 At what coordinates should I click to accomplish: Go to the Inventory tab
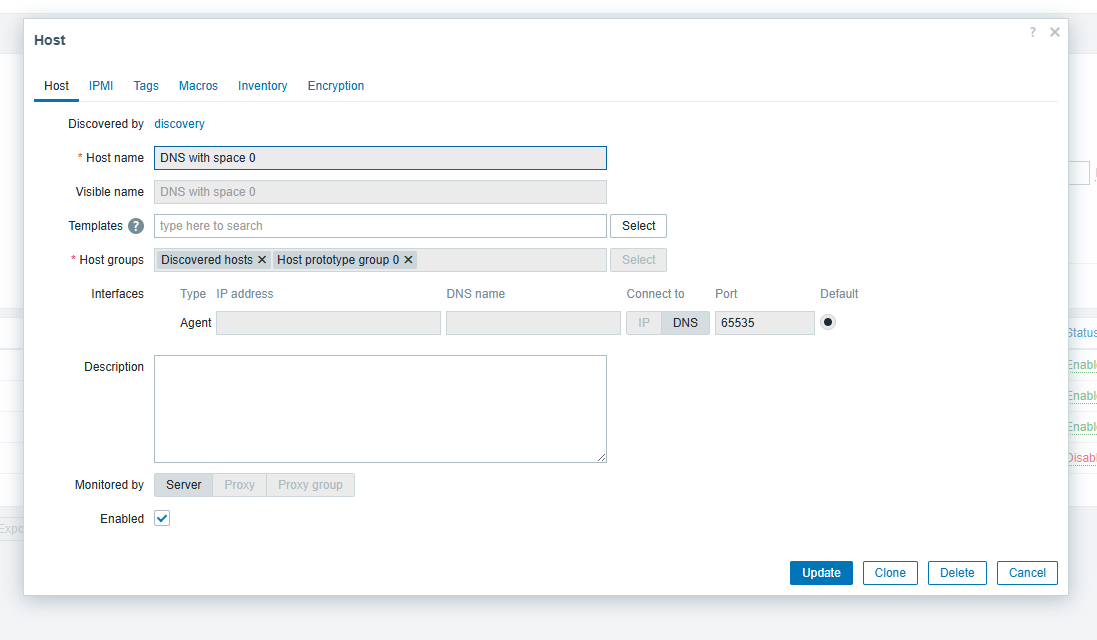262,86
